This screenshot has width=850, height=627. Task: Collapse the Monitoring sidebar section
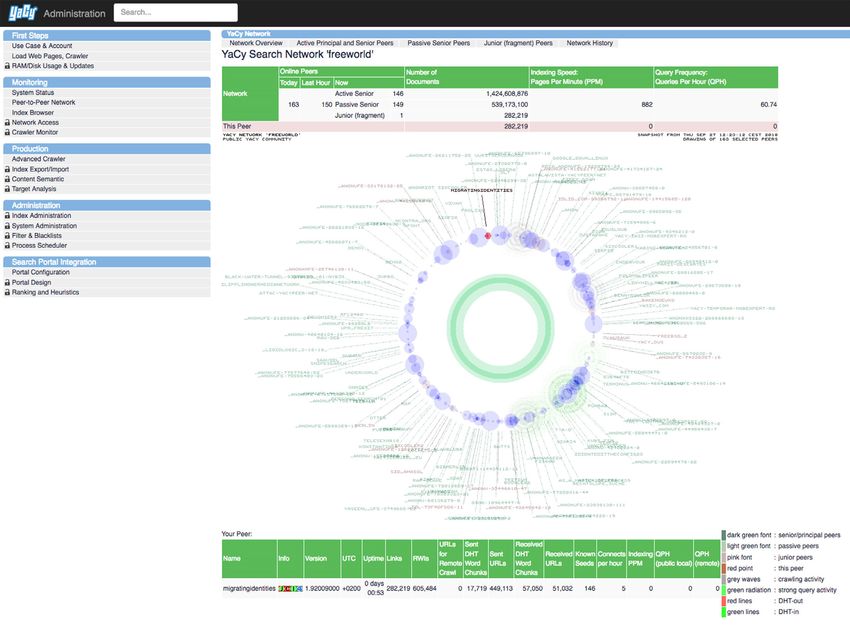tap(107, 82)
